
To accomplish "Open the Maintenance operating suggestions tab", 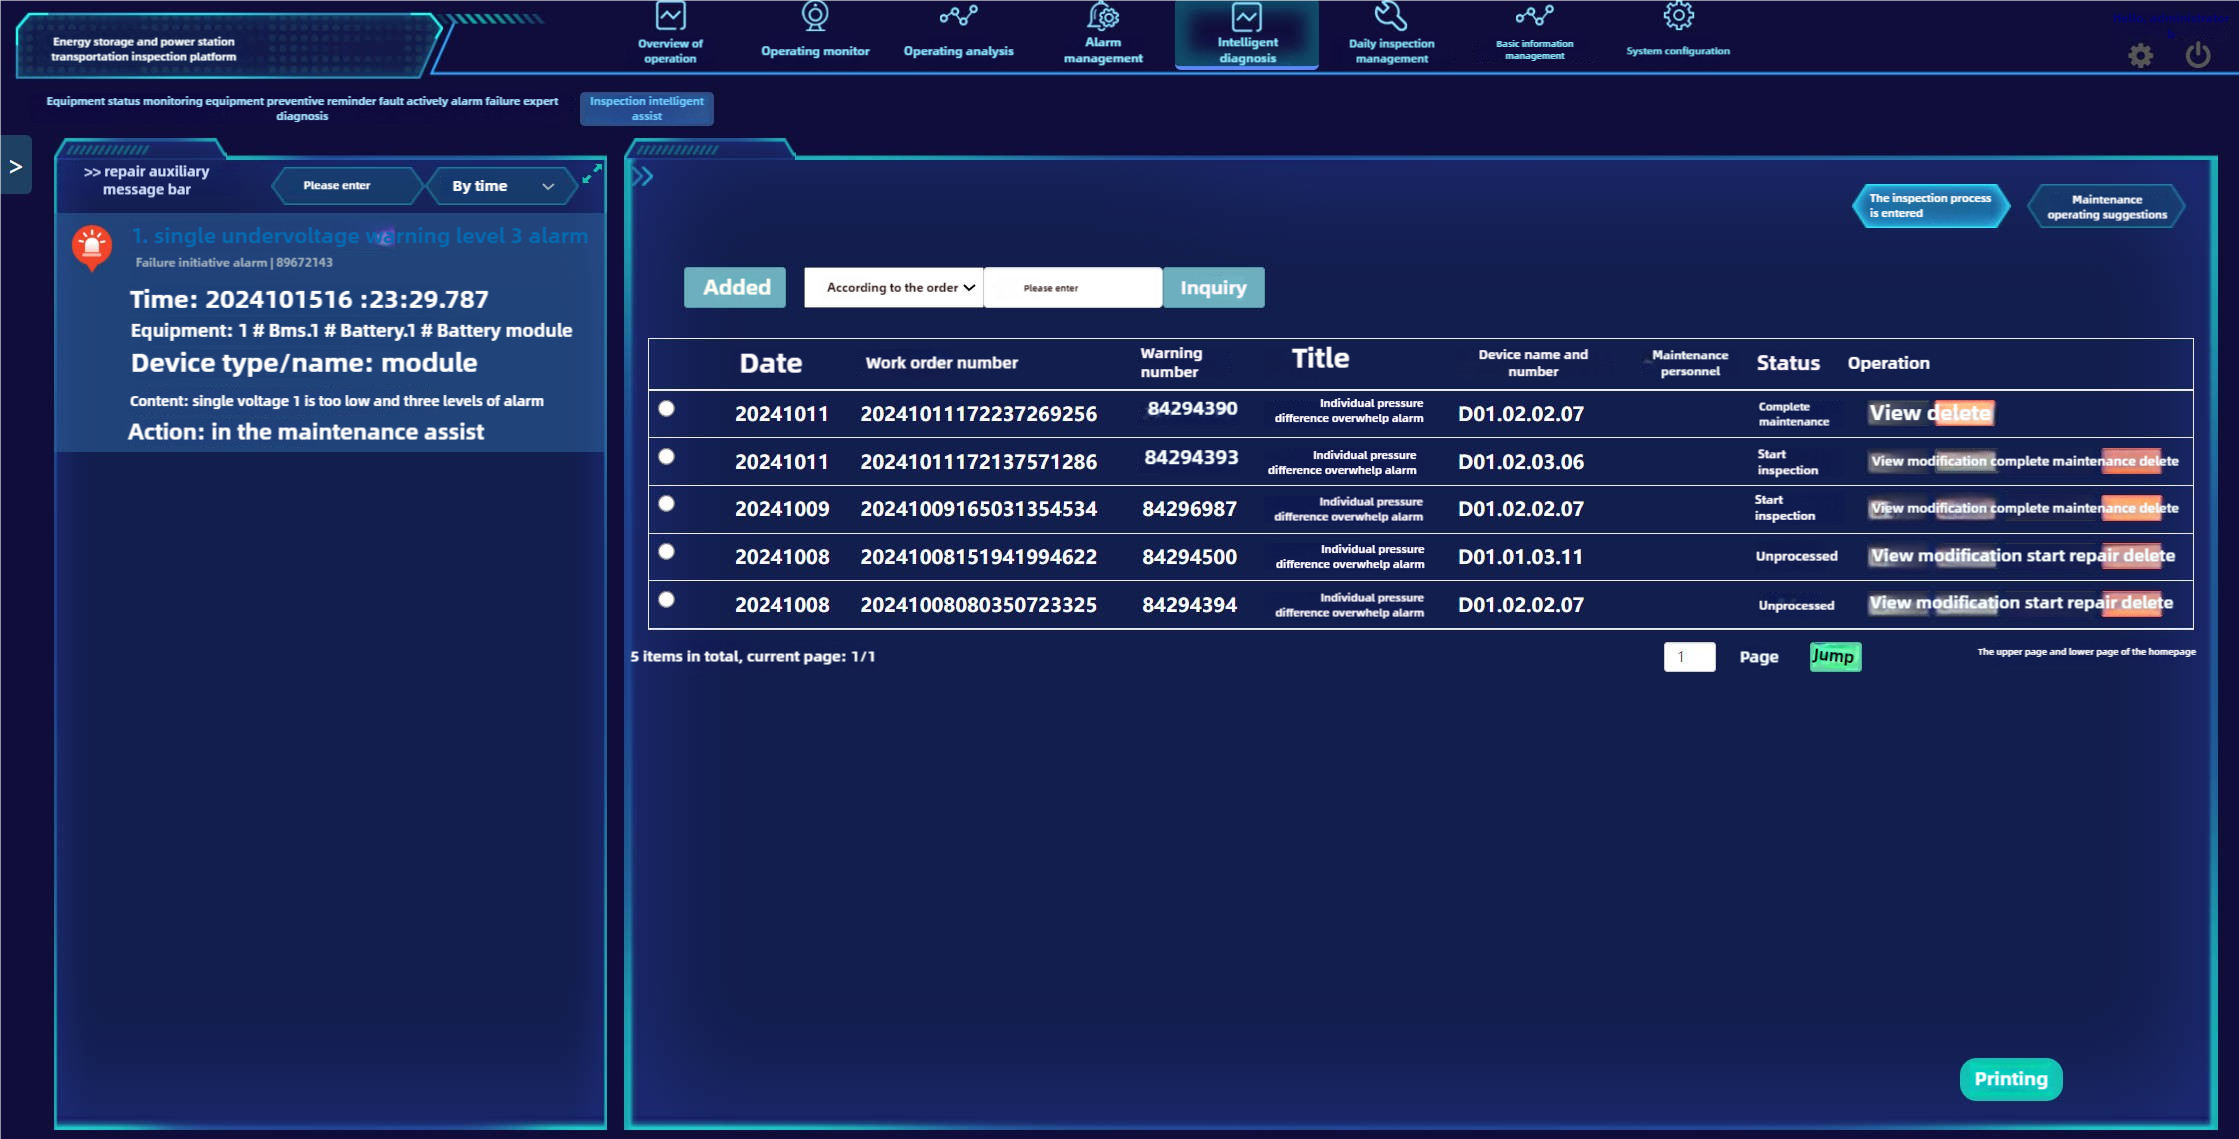I will 2106,207.
